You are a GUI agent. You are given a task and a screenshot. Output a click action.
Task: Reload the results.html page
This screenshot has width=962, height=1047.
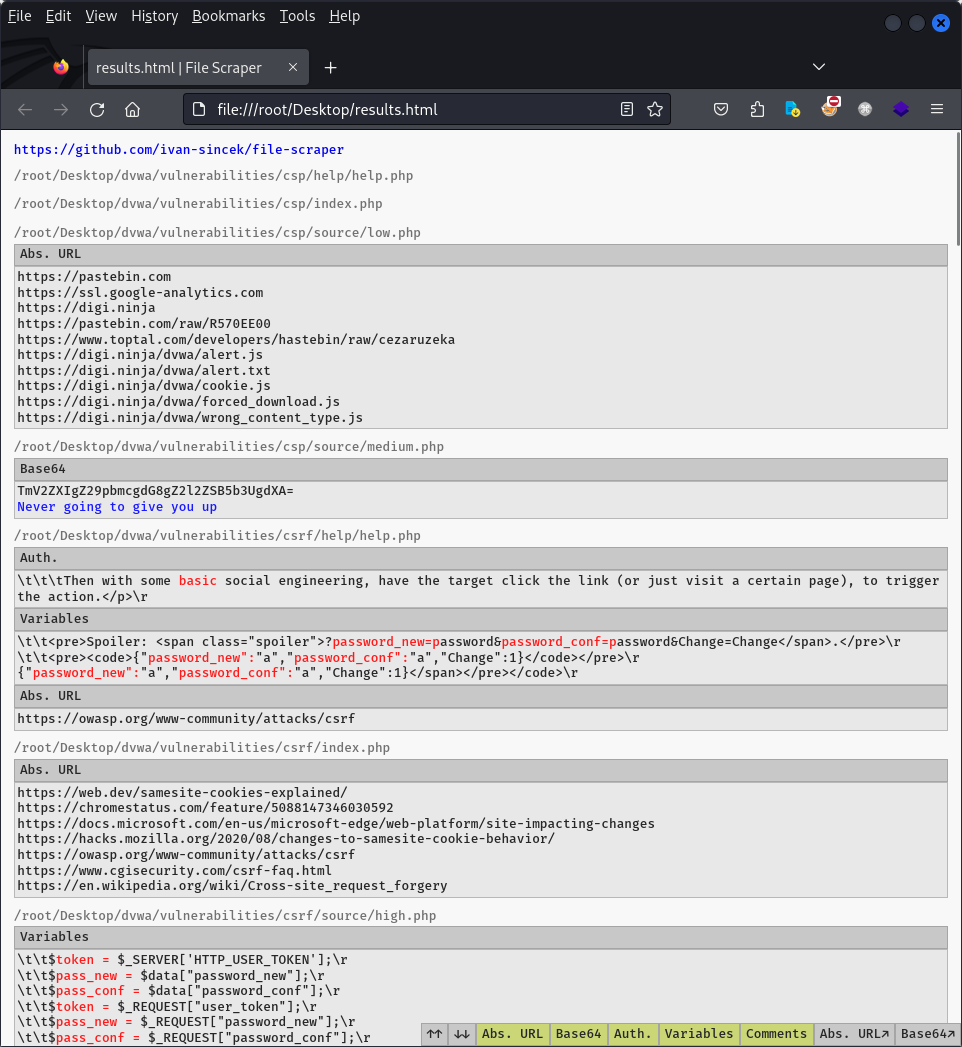coord(96,109)
